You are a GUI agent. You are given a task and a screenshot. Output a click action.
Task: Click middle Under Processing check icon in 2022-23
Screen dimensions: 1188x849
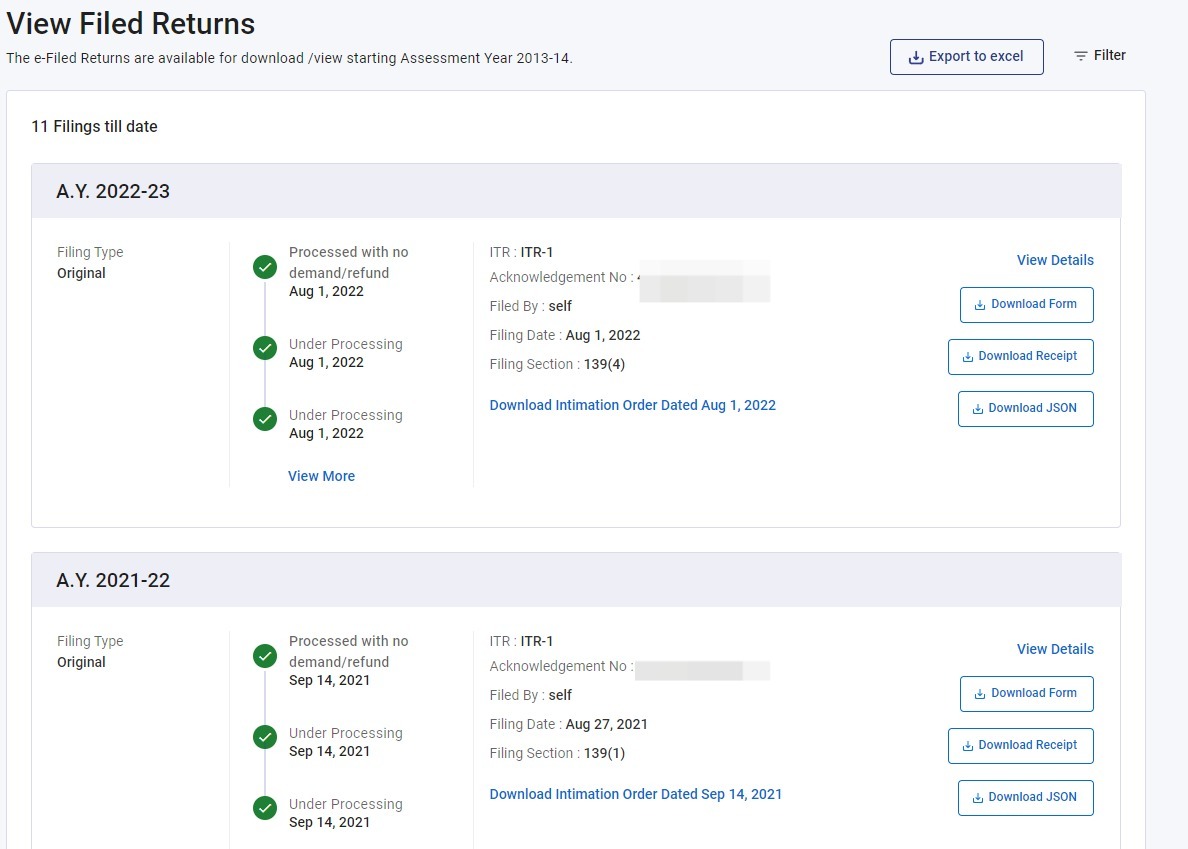(x=265, y=348)
